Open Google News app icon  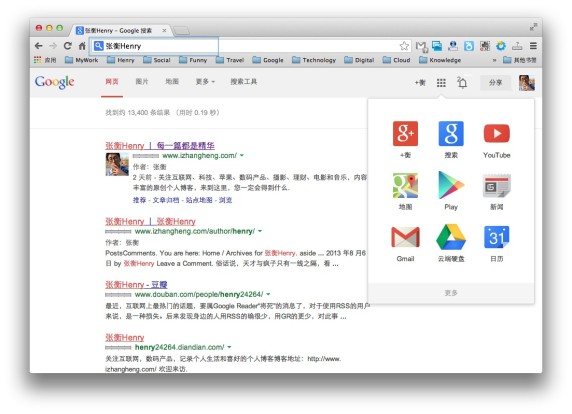point(496,186)
